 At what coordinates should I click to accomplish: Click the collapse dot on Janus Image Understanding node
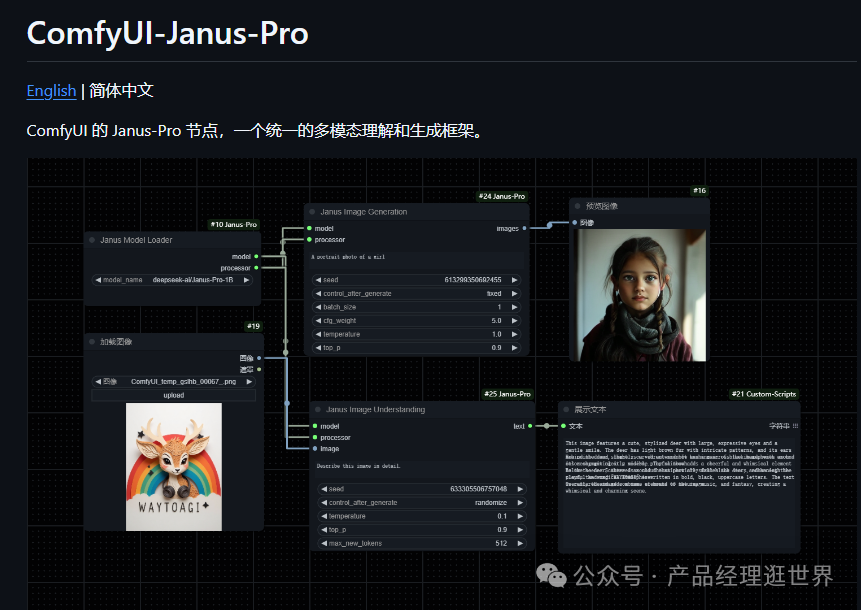pyautogui.click(x=316, y=410)
